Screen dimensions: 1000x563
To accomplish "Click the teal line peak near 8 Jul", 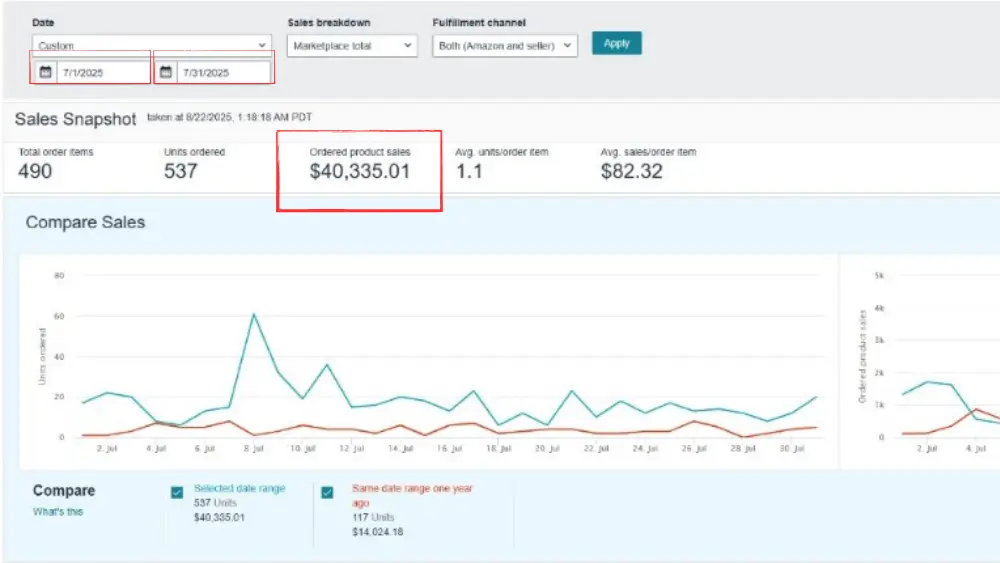I will (254, 315).
